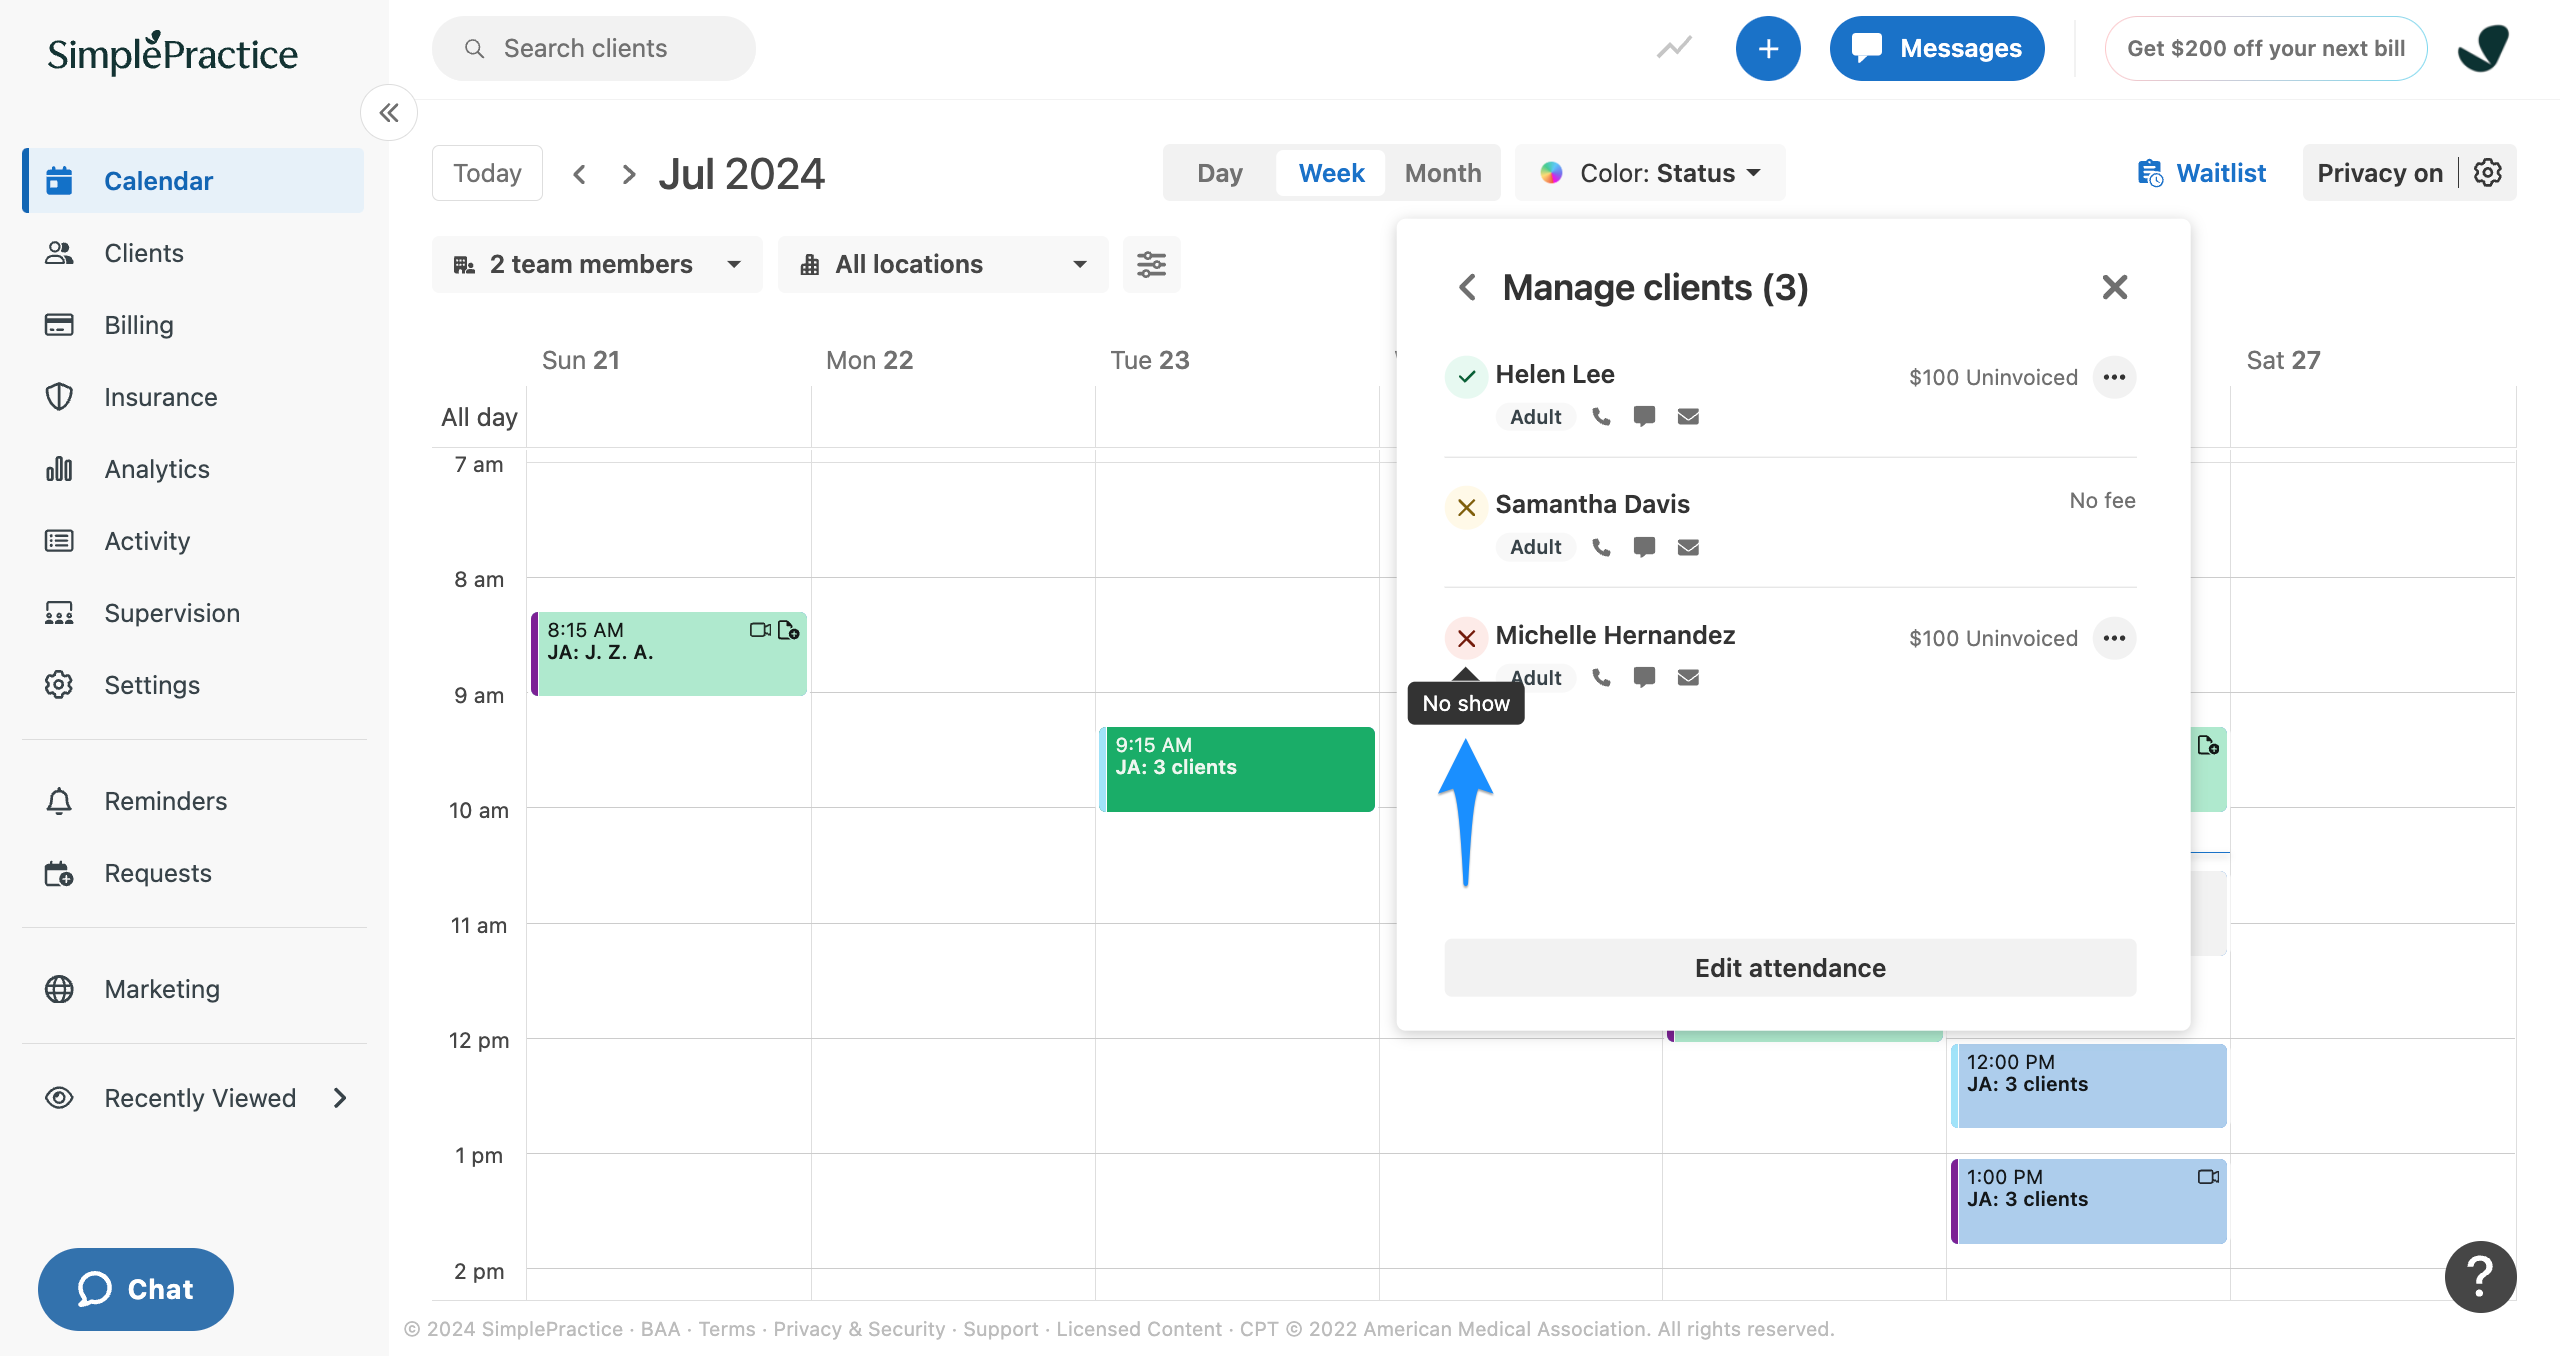Open Insurance in sidebar

pyautogui.click(x=194, y=397)
